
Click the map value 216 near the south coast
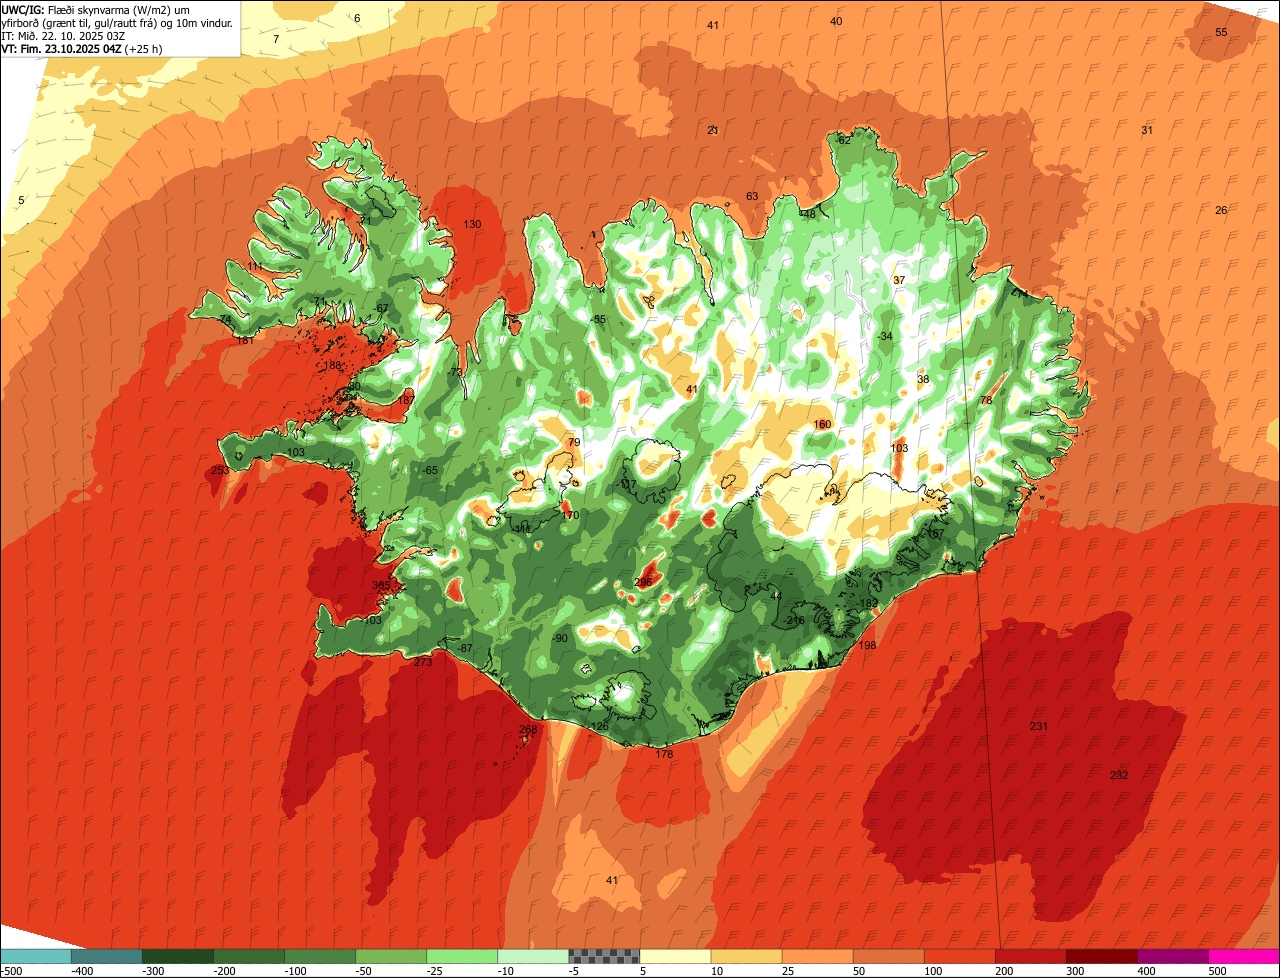point(796,621)
